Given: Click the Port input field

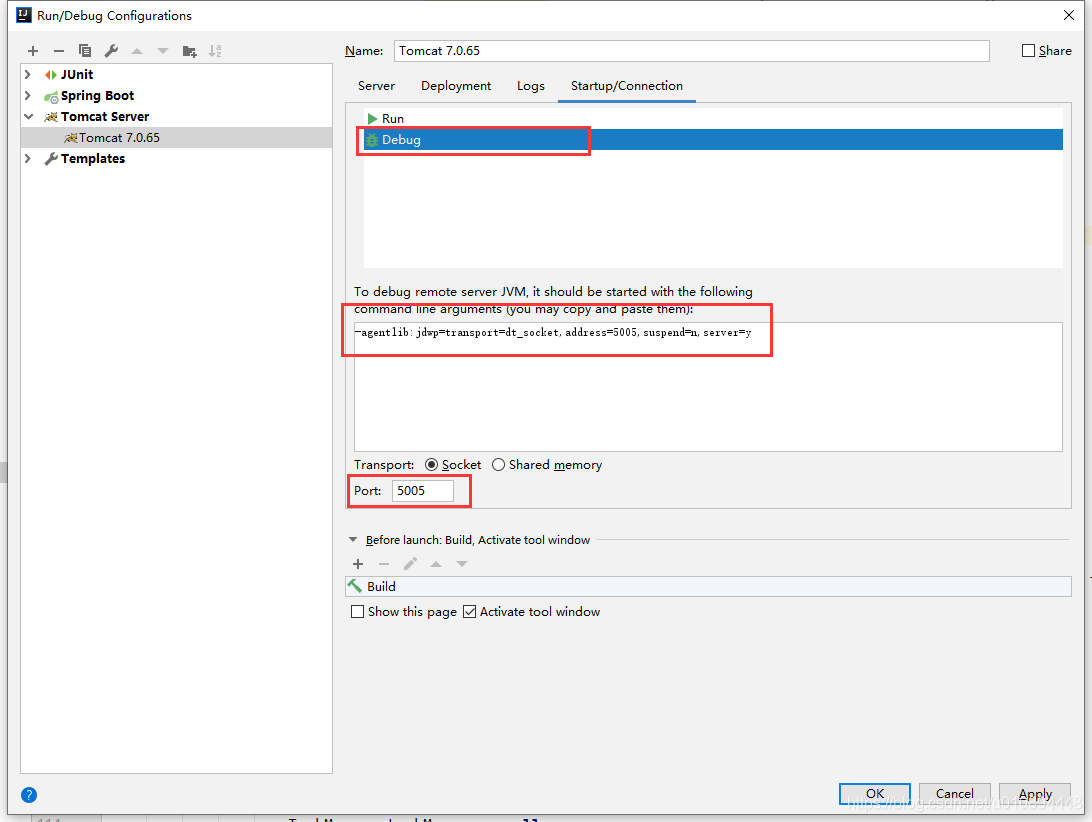Looking at the screenshot, I should click(x=423, y=490).
